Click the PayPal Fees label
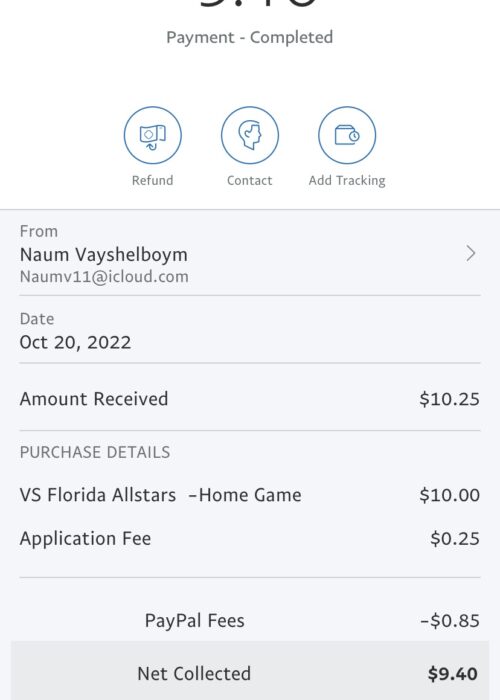This screenshot has width=500, height=700. click(x=195, y=621)
